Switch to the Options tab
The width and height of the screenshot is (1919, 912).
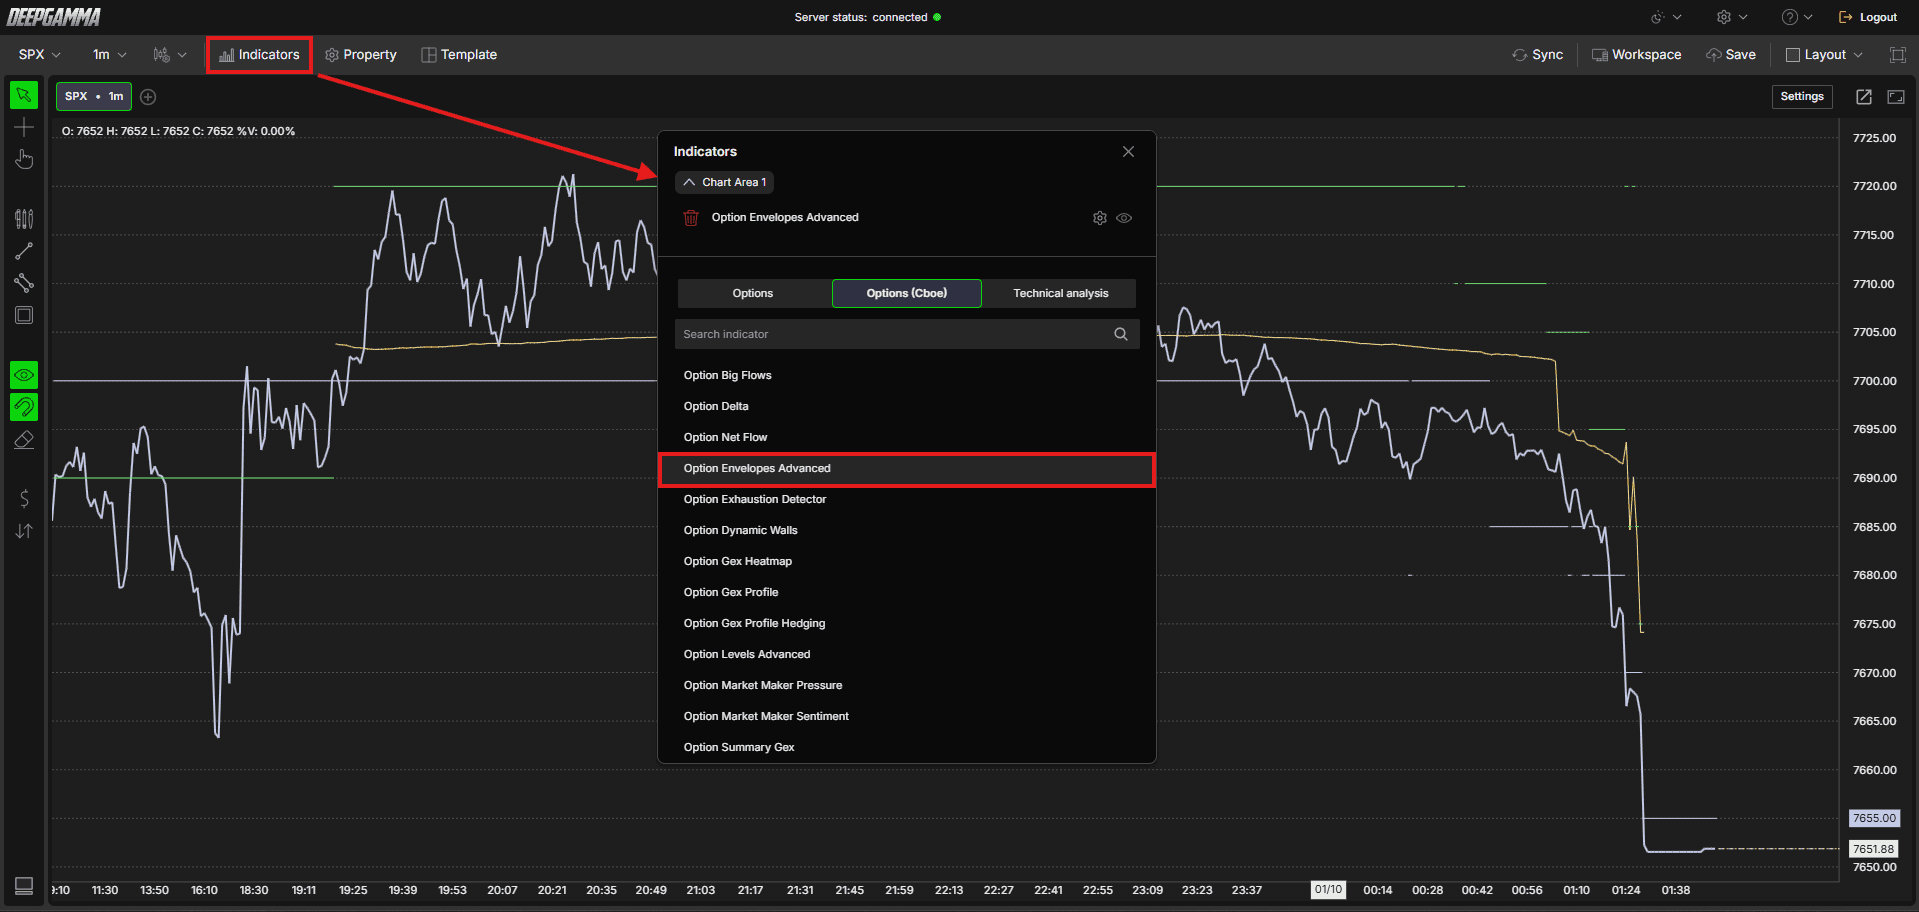(x=753, y=293)
